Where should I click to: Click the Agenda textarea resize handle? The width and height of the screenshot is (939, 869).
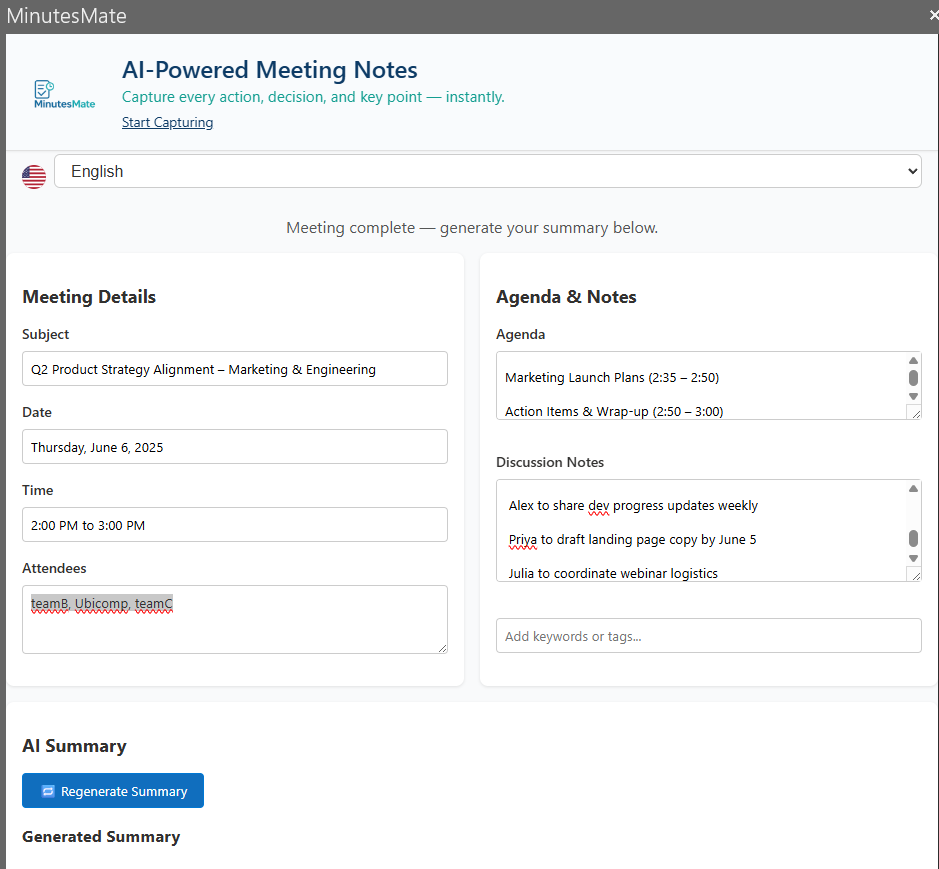pos(914,412)
